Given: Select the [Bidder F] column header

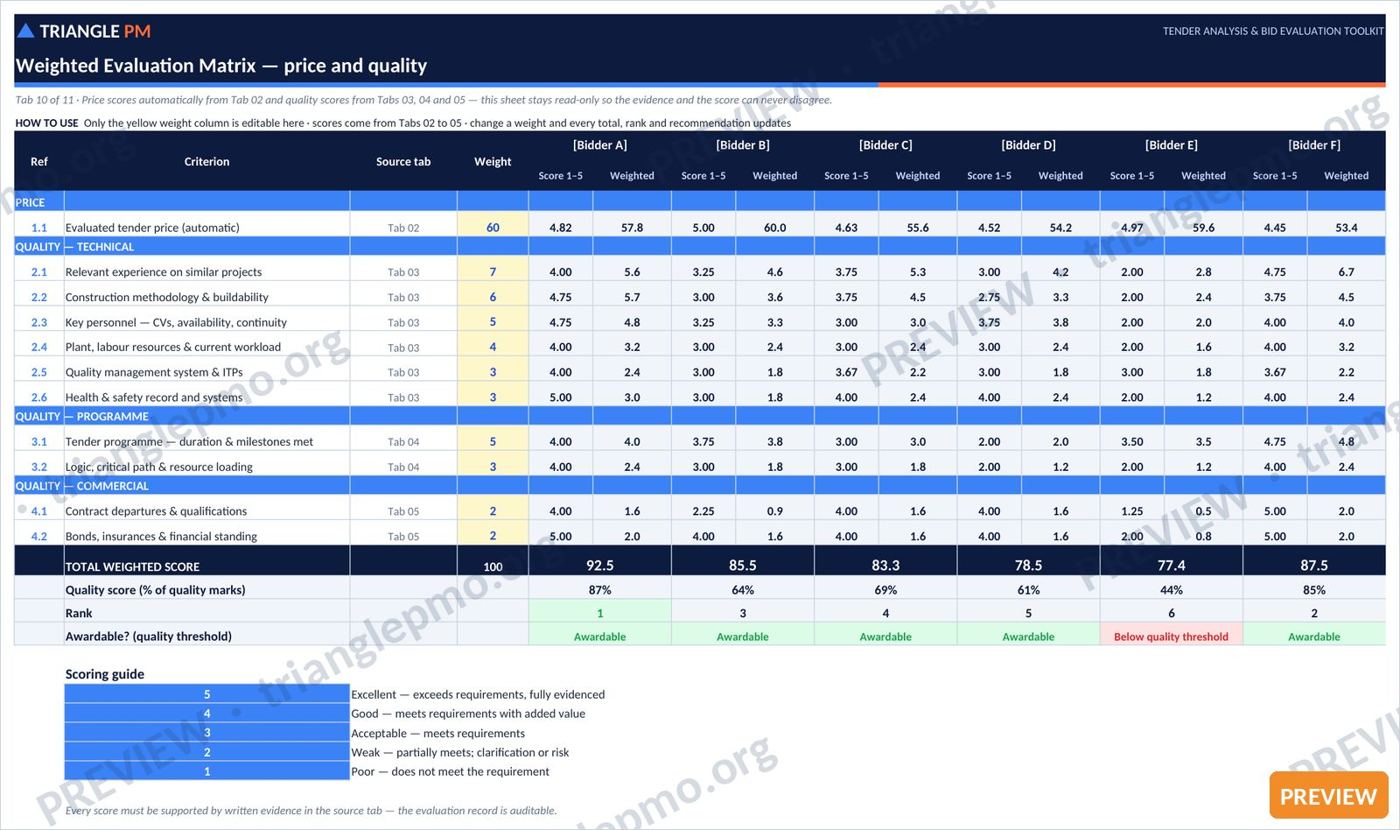Looking at the screenshot, I should [x=1314, y=145].
